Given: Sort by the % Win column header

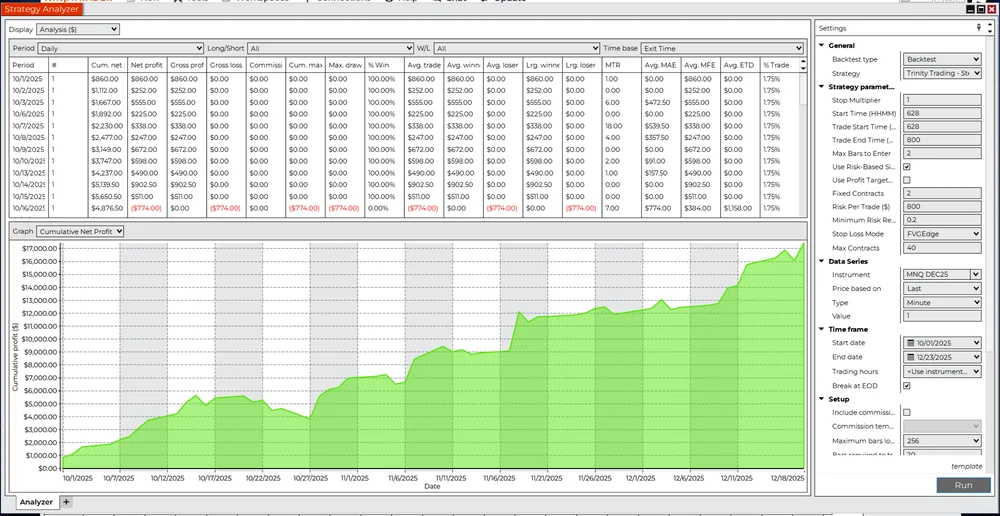Looking at the screenshot, I should click(384, 65).
